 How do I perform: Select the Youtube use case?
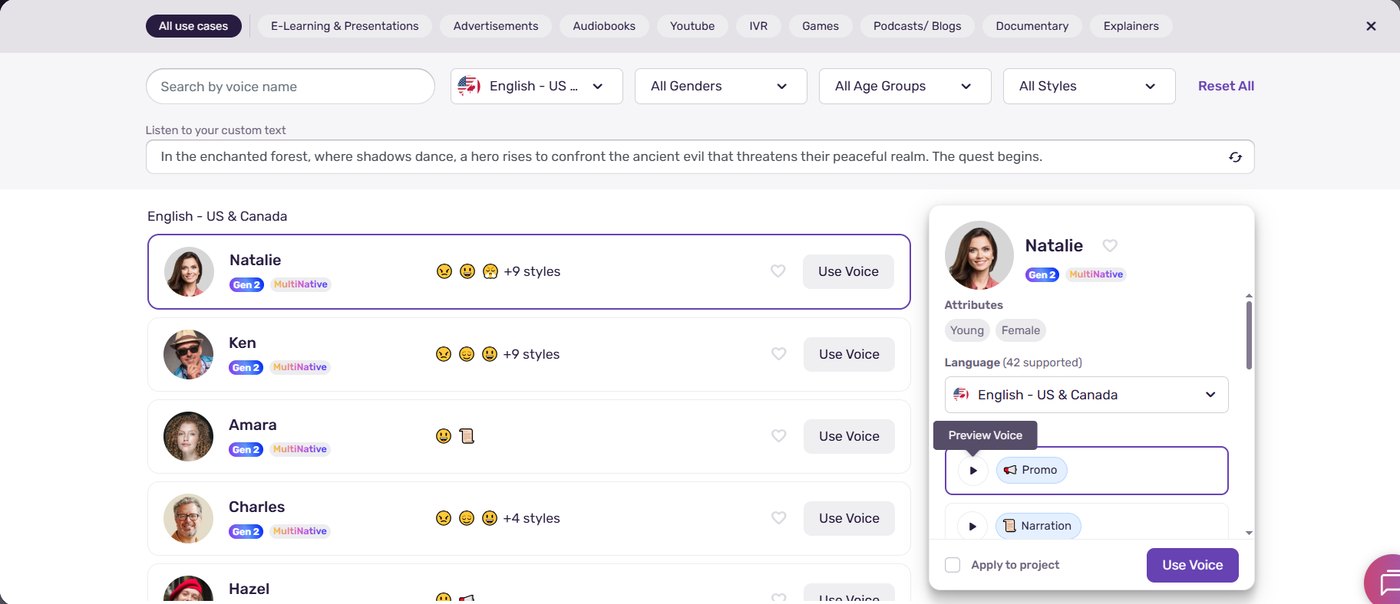click(692, 26)
